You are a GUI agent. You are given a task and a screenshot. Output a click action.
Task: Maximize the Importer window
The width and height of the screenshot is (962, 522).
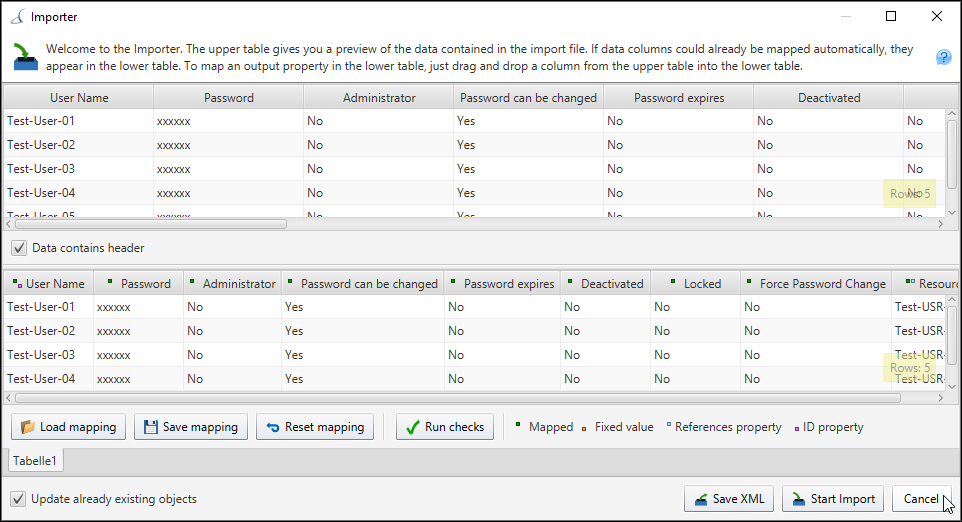click(x=891, y=17)
